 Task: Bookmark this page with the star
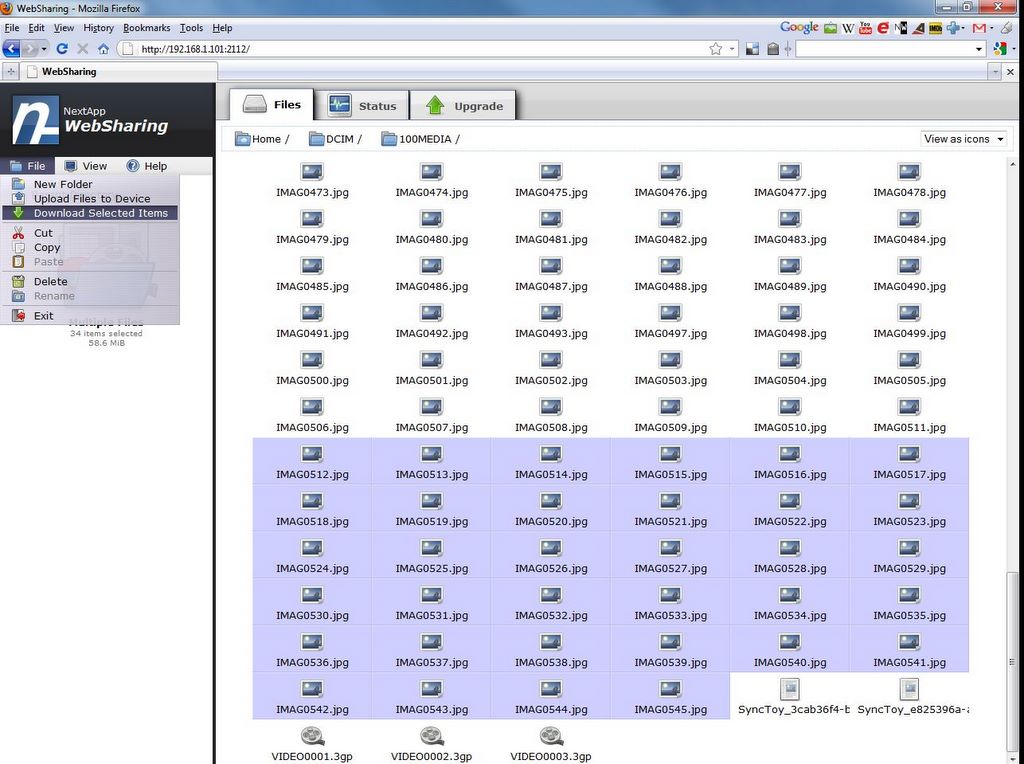click(716, 48)
